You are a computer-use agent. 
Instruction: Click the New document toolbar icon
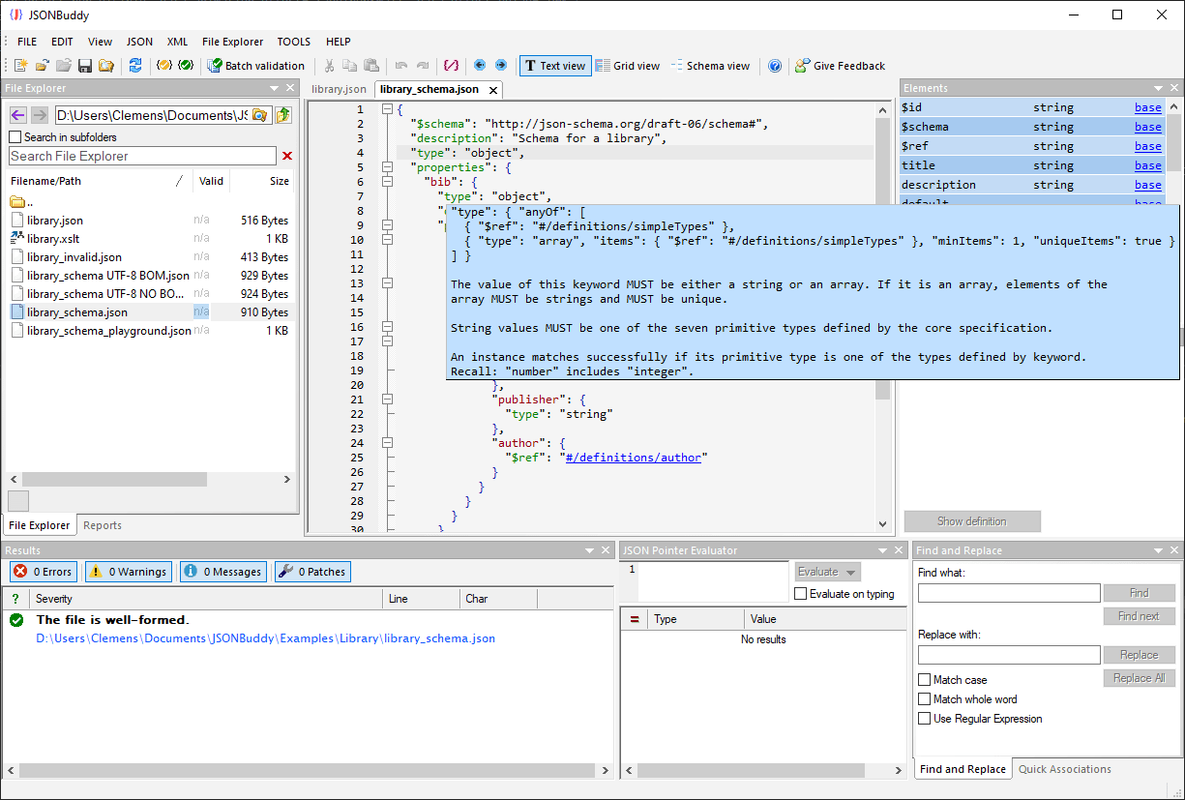tap(20, 66)
